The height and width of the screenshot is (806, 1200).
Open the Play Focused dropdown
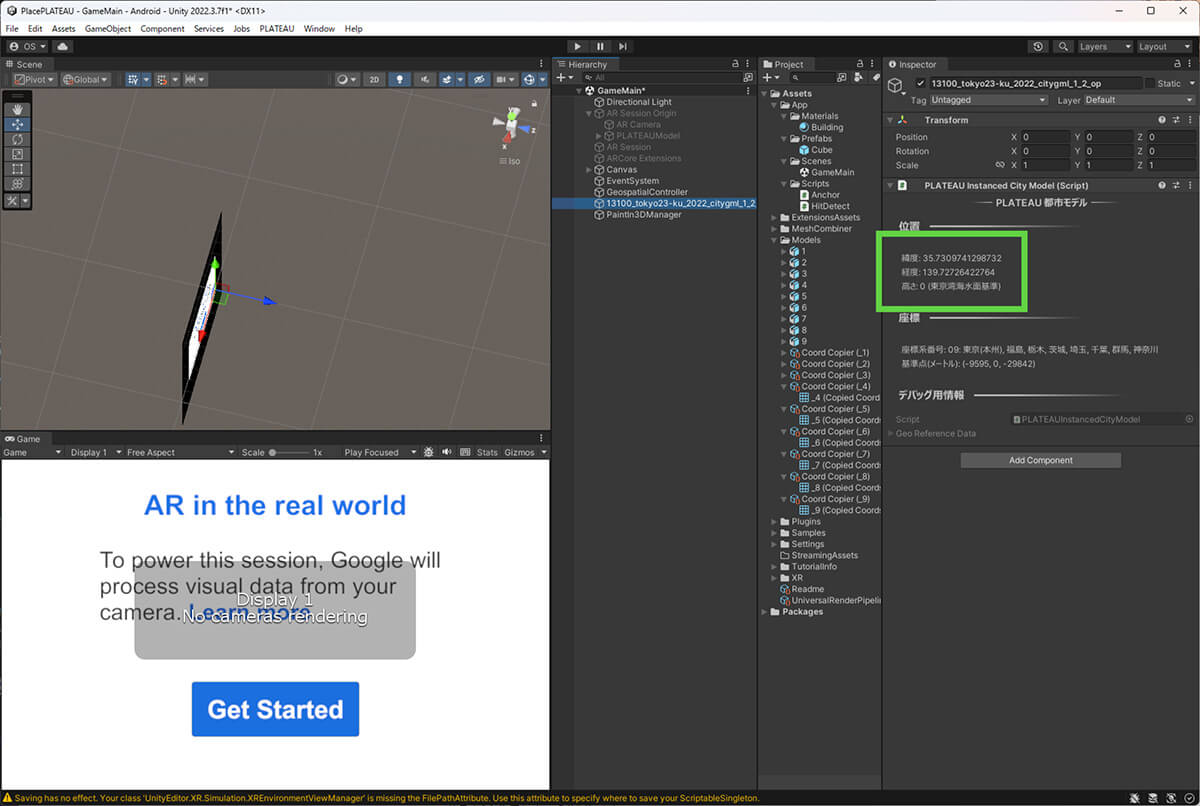(378, 452)
